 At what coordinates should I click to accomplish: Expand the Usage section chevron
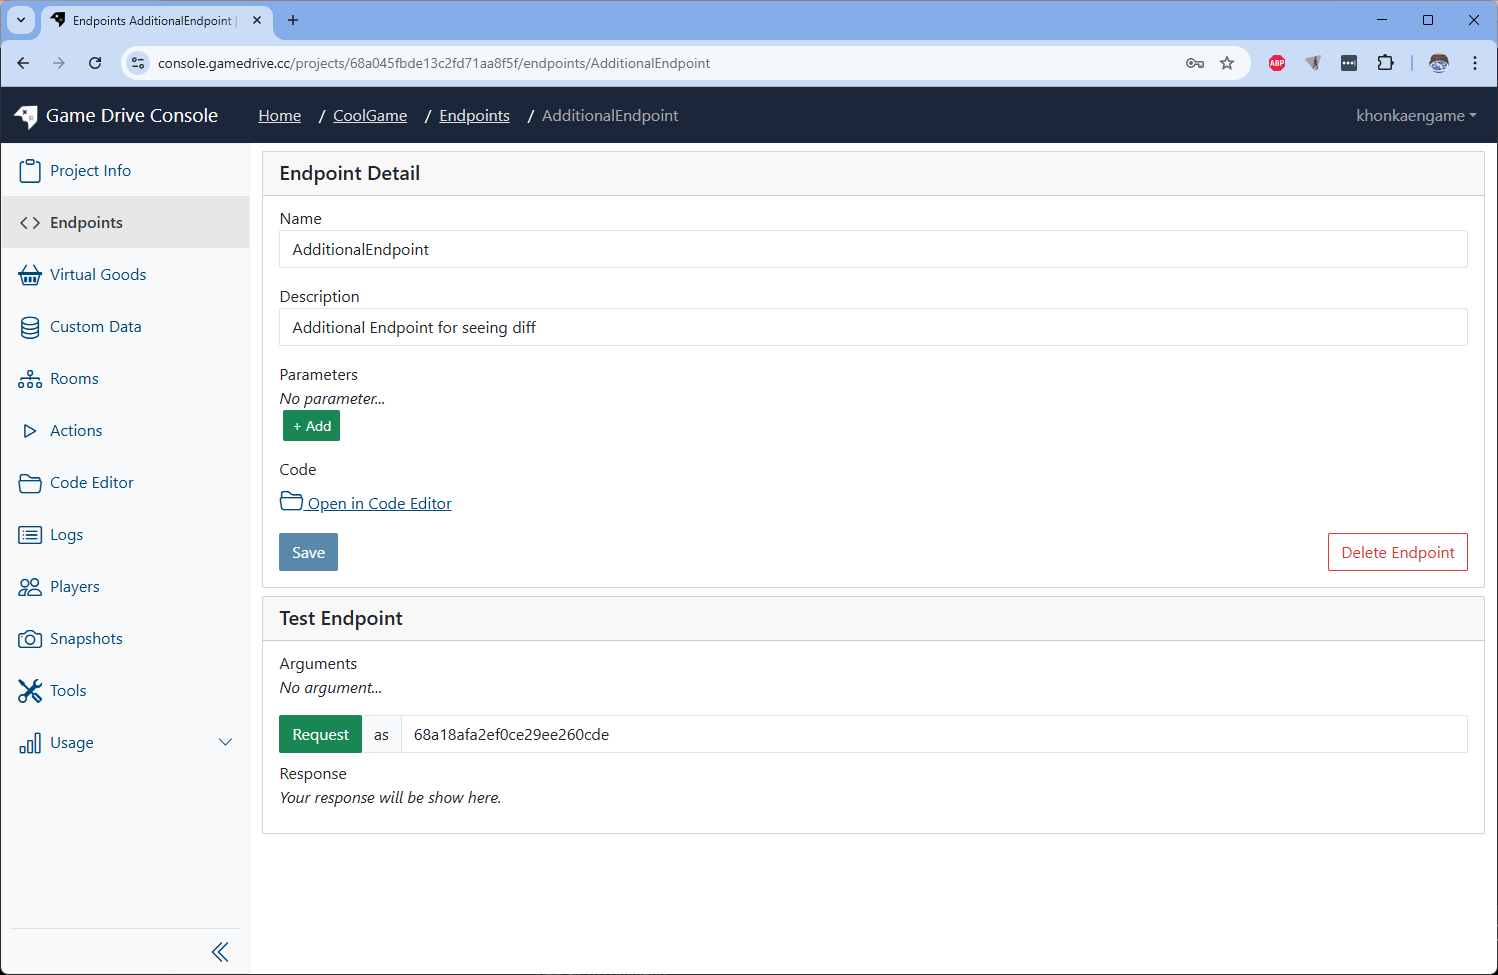(225, 742)
